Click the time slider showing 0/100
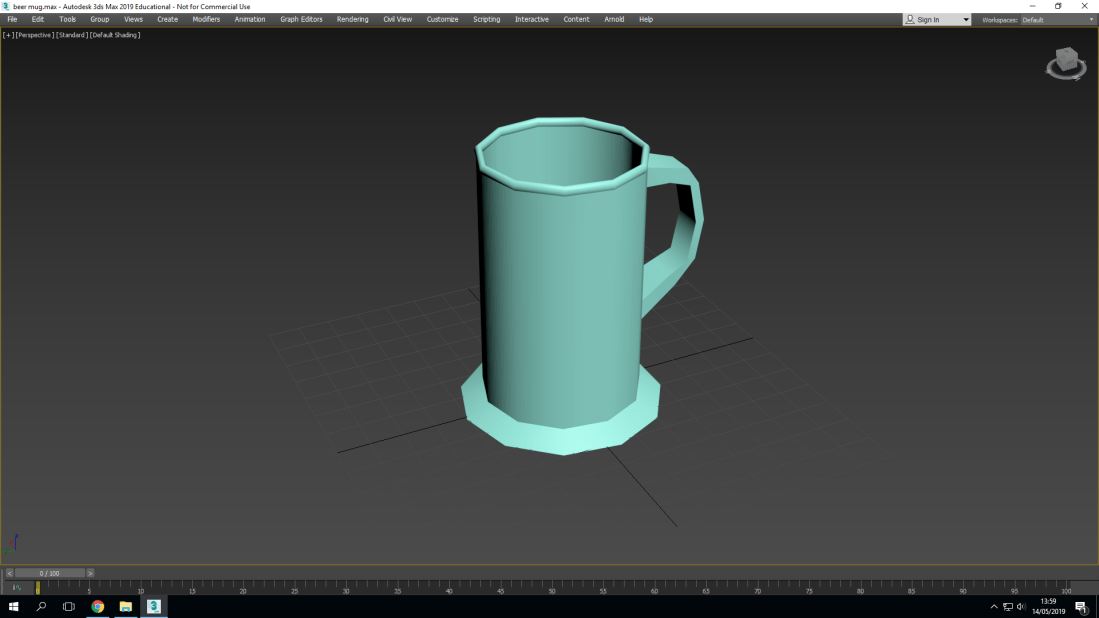 48,573
